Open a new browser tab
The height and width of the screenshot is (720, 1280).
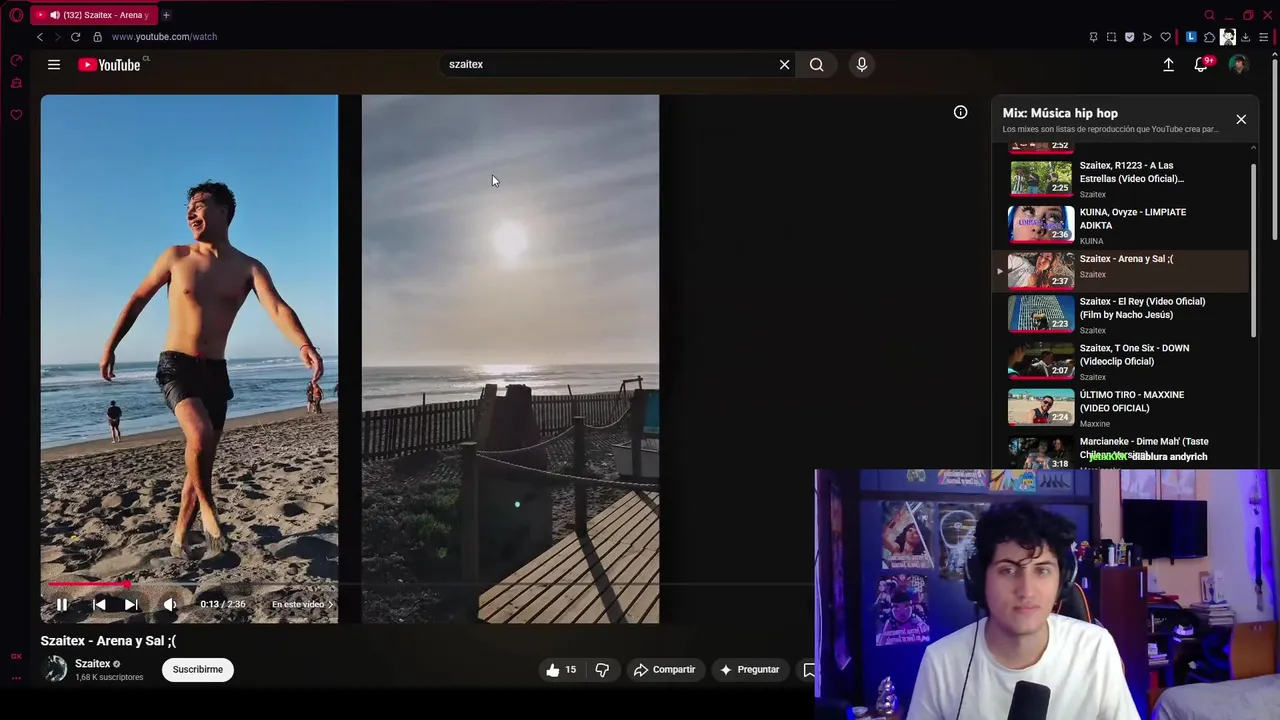pyautogui.click(x=166, y=15)
